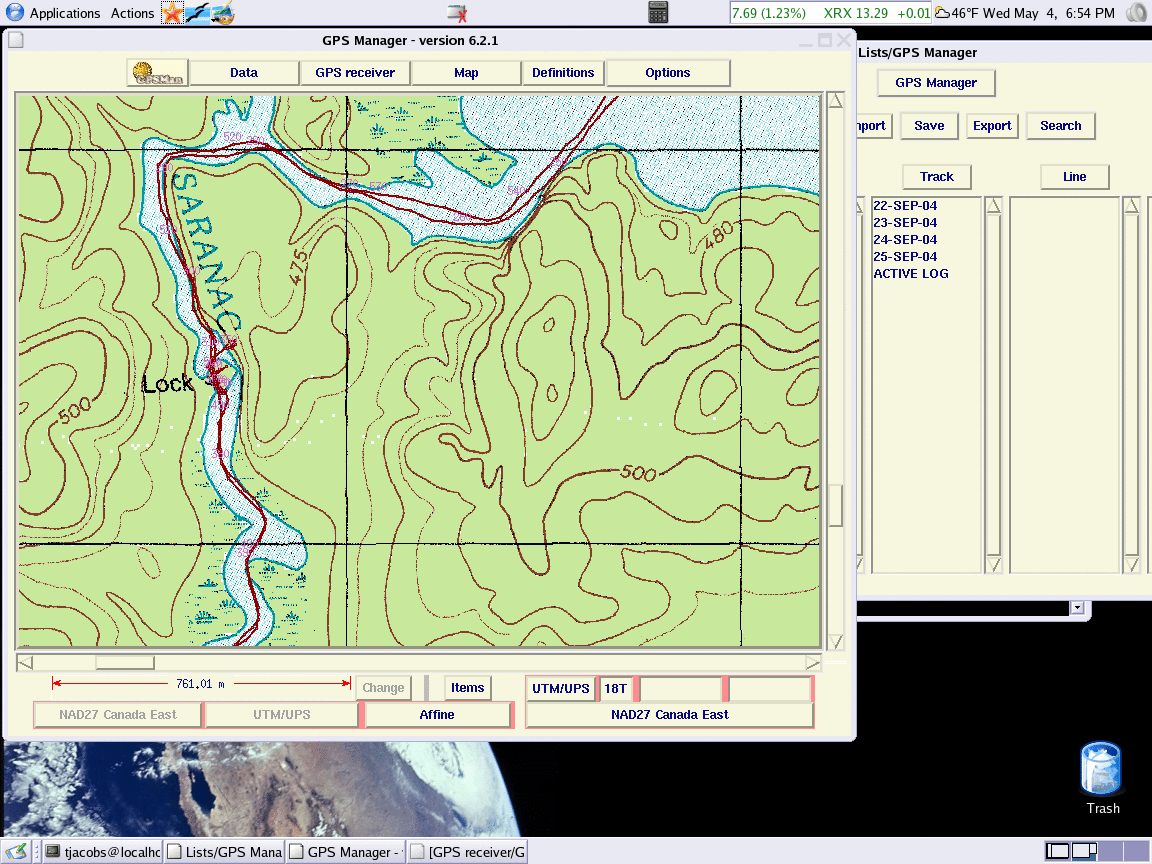Screen dimensions: 1152x864
Task: Click the star launcher icon in top panel
Action: [x=172, y=13]
